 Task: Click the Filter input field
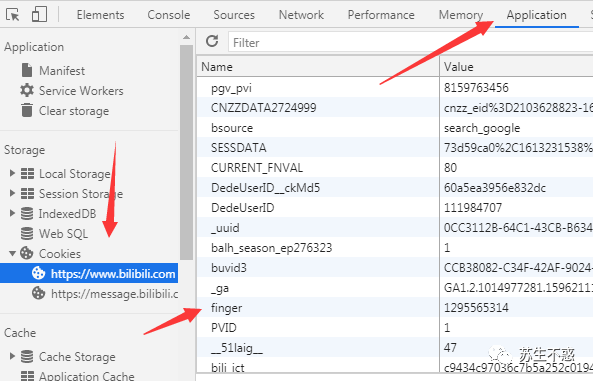click(410, 42)
